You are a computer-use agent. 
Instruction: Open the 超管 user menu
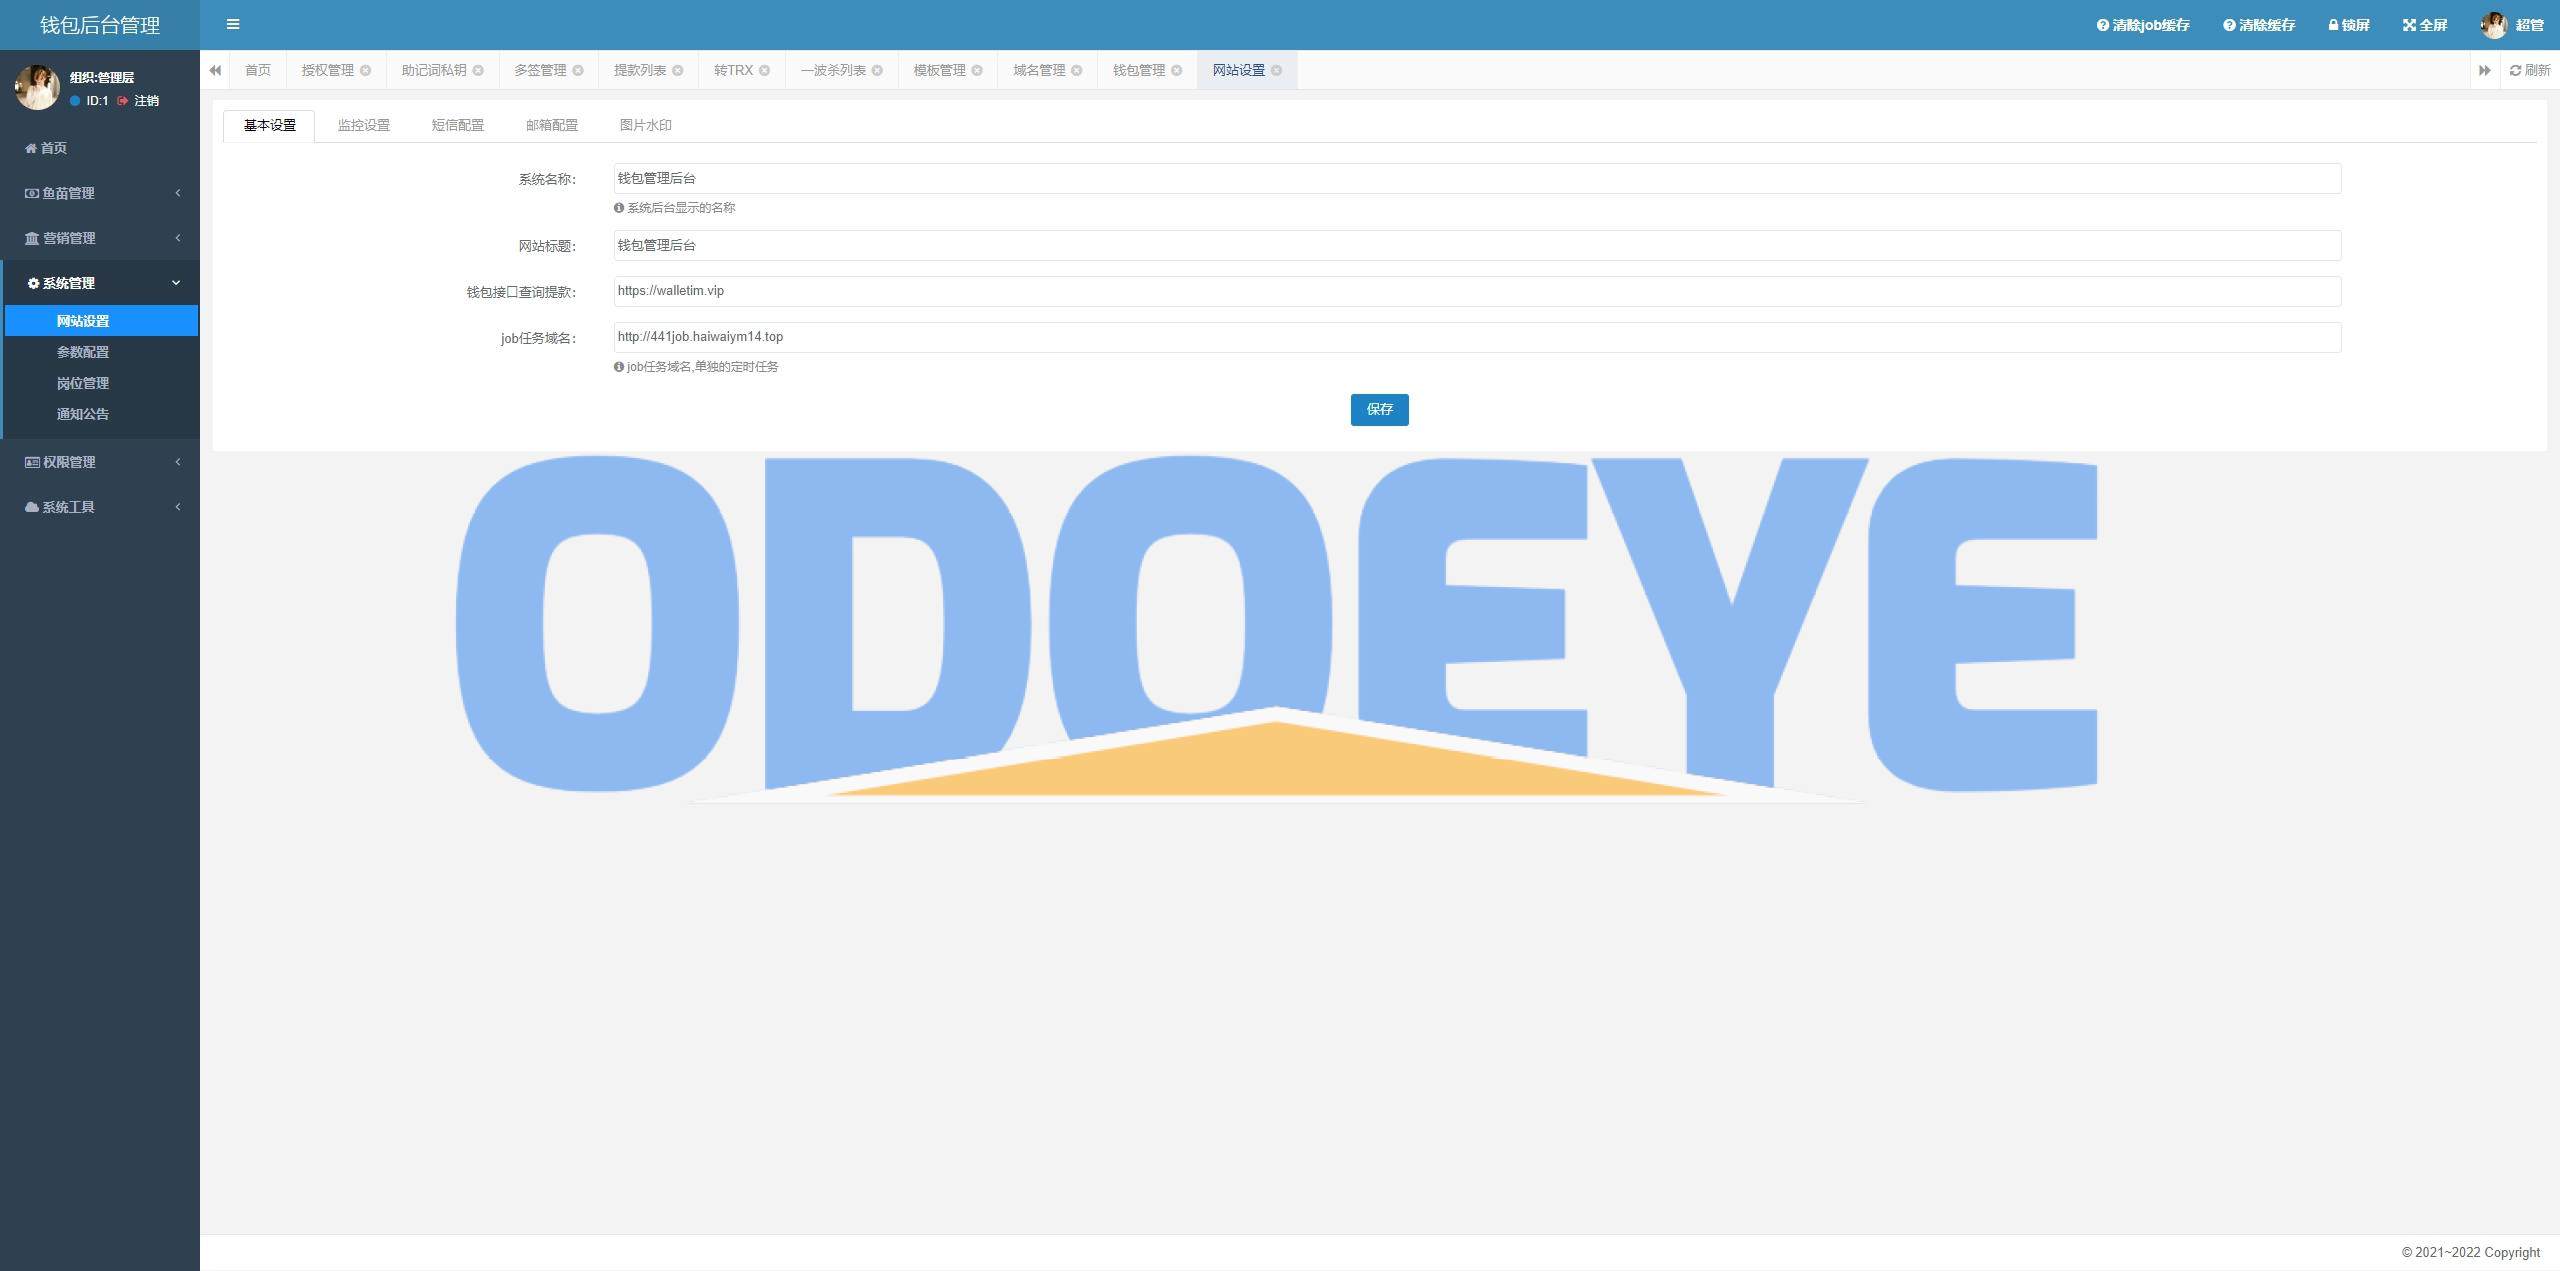2512,25
